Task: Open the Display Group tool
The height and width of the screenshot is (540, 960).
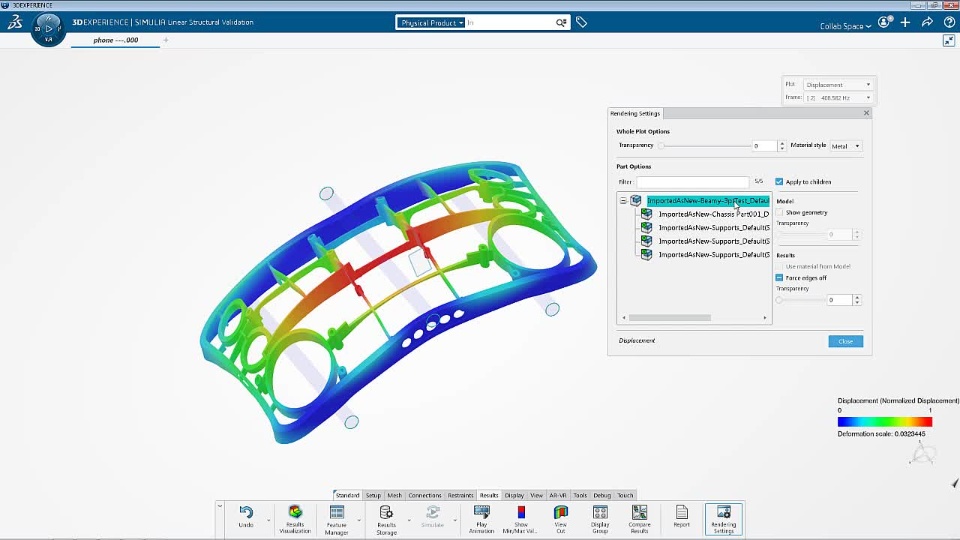Action: [x=600, y=512]
